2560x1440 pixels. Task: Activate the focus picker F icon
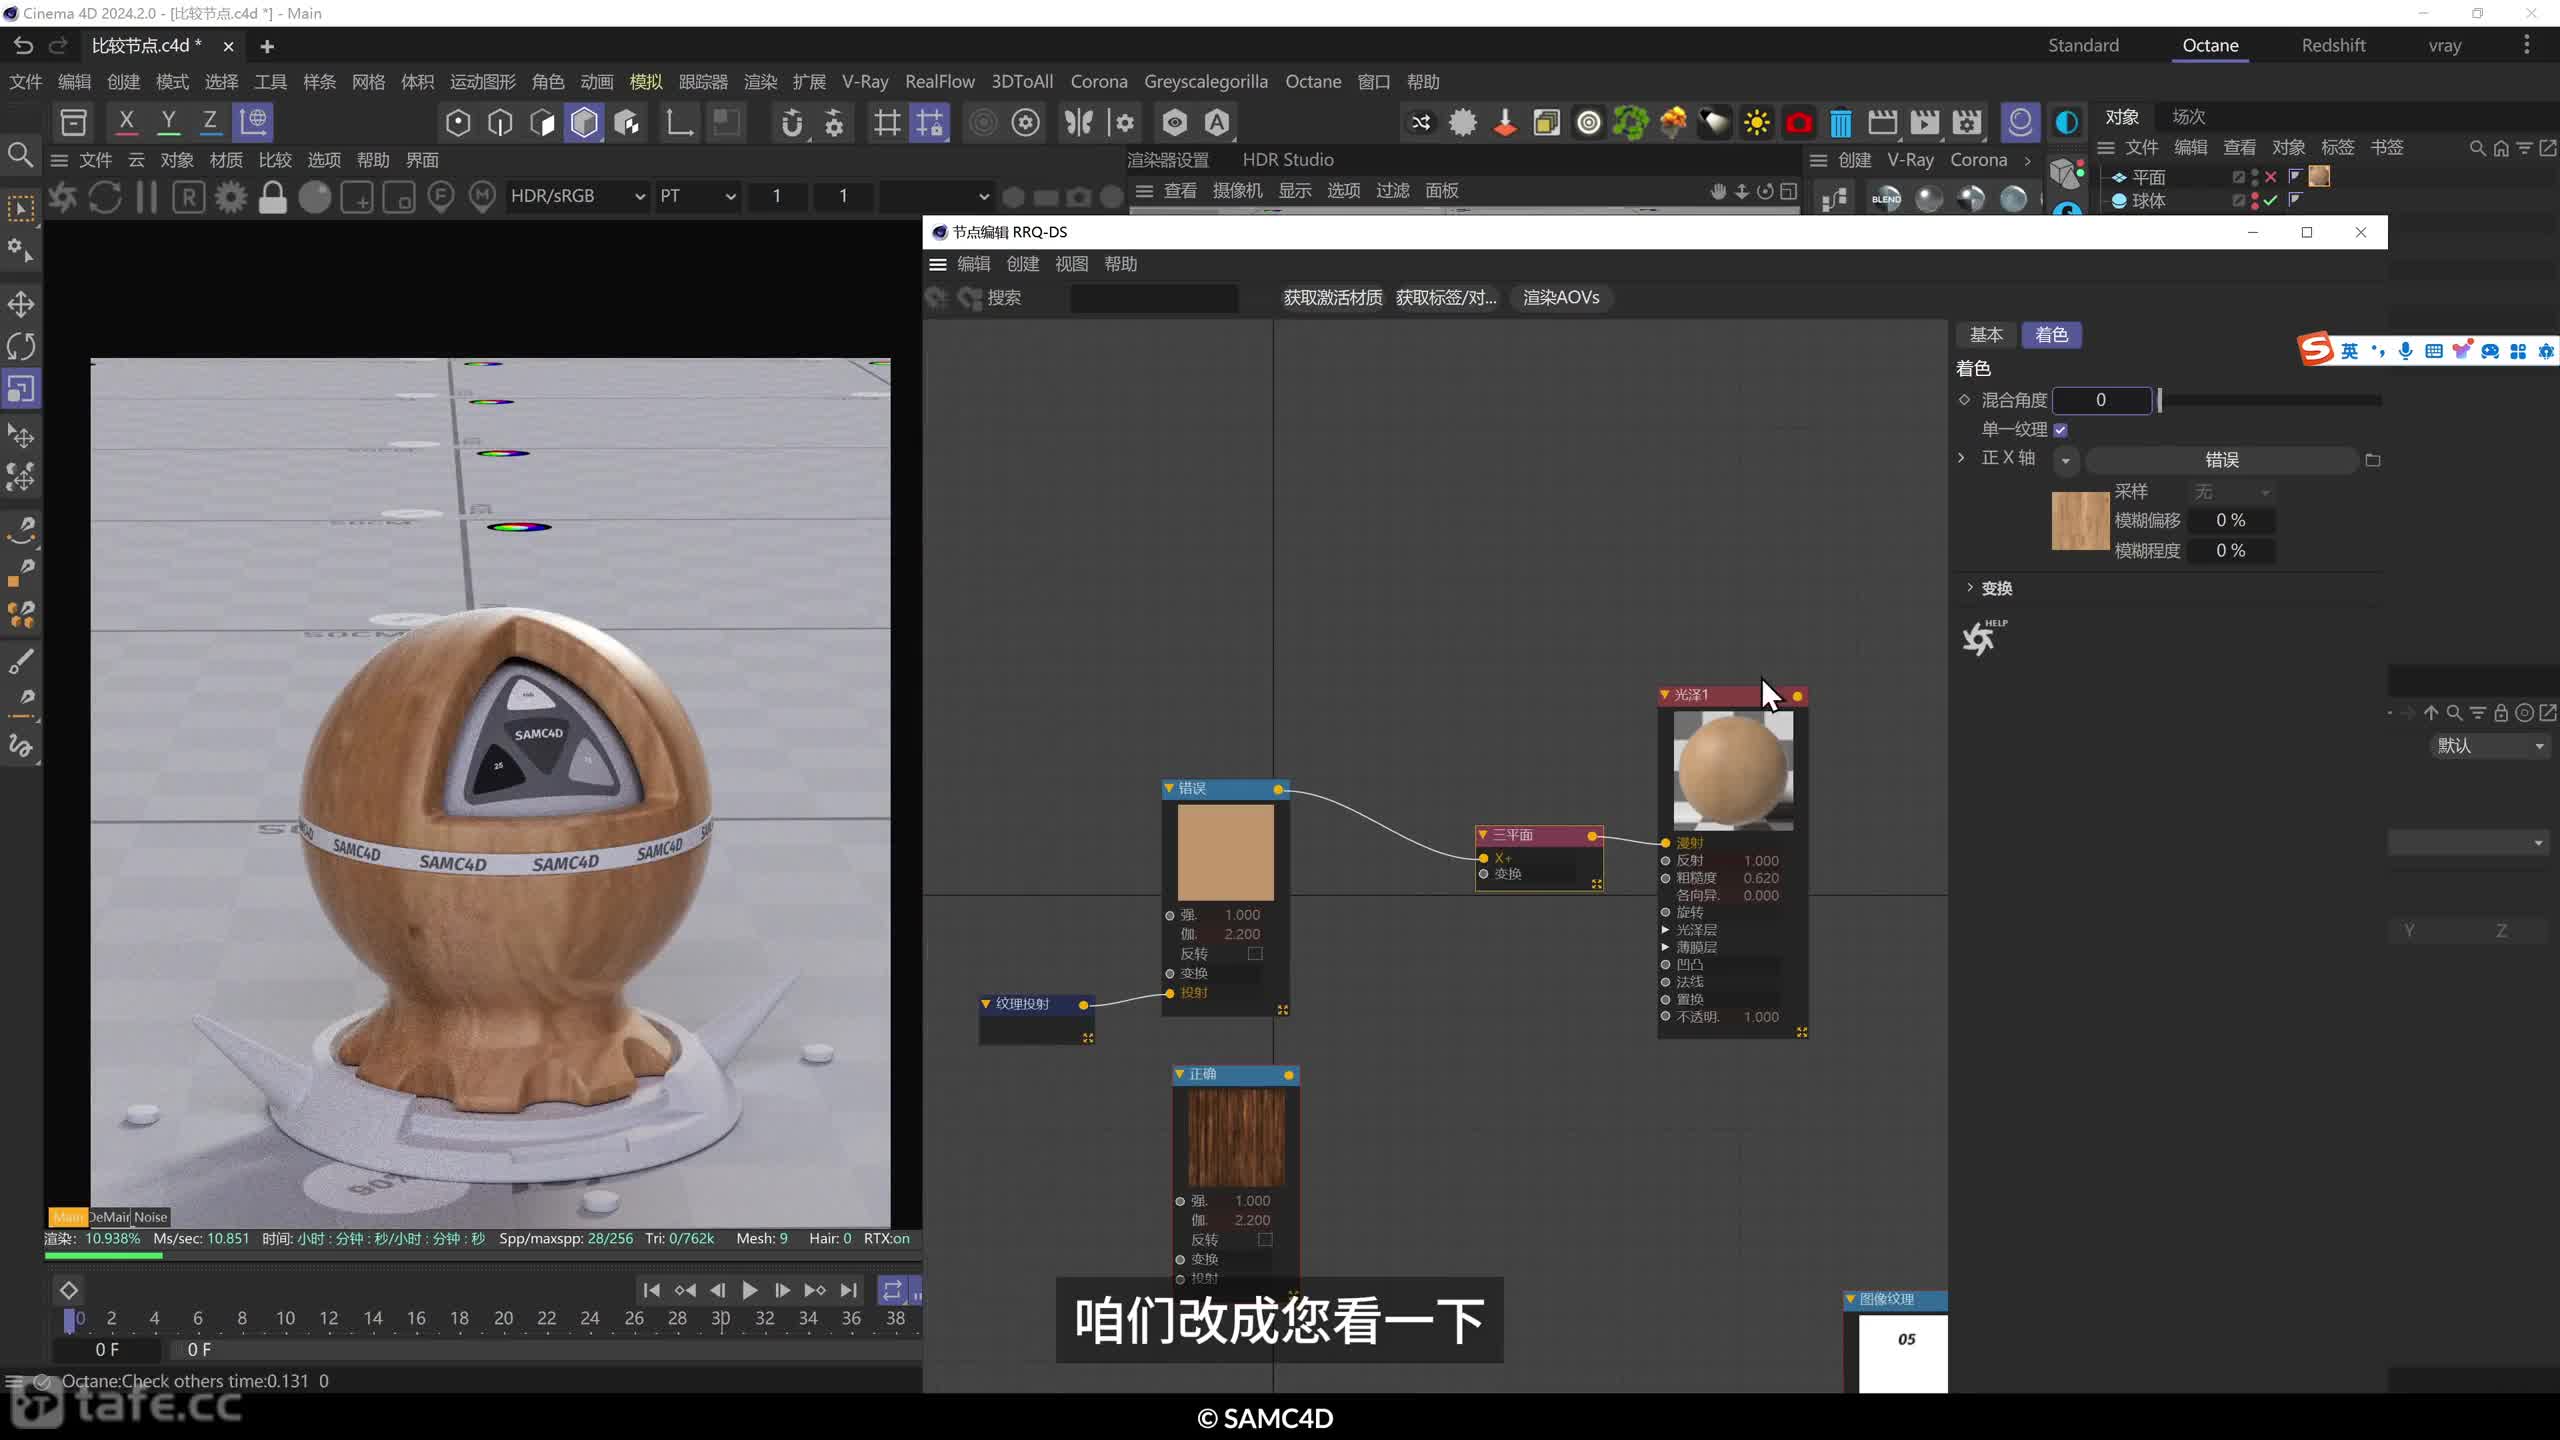[x=441, y=197]
